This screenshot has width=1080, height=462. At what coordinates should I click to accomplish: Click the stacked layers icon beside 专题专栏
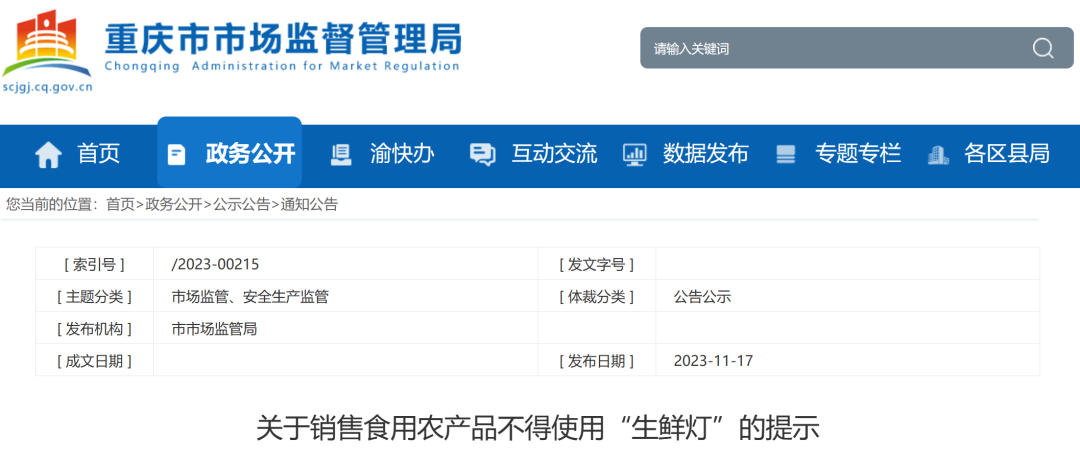[x=786, y=154]
